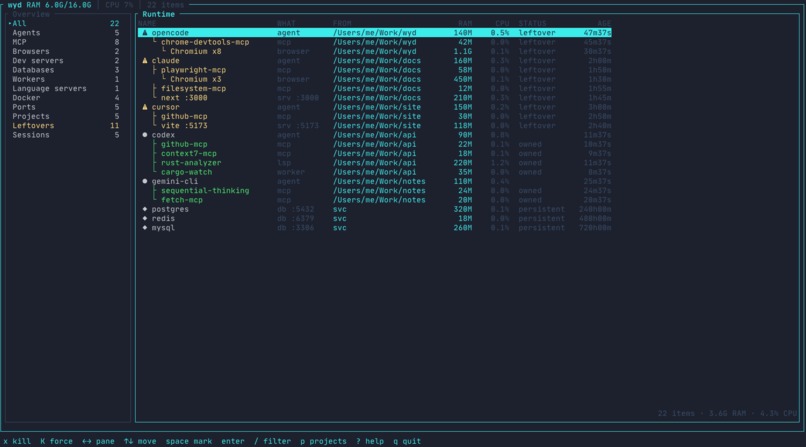This screenshot has height=447, width=806.
Task: Click the move shortcut hint
Action: pos(140,441)
